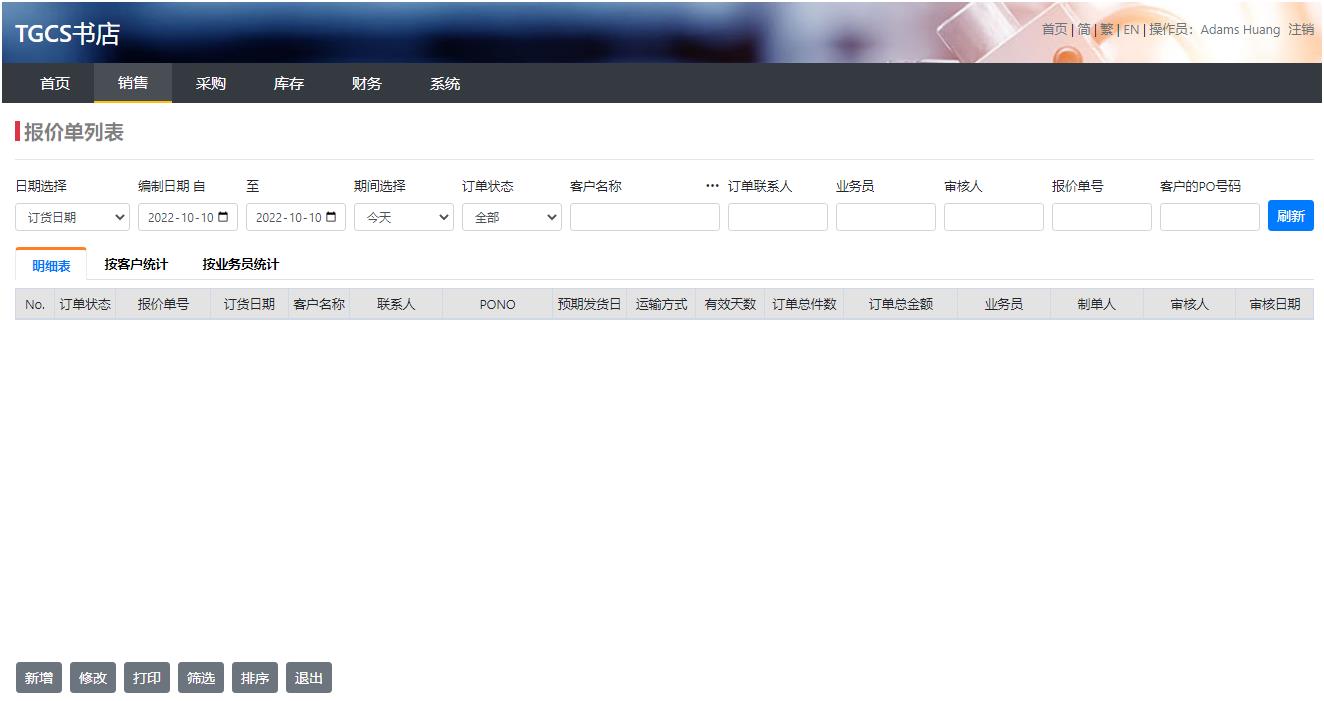Click the 至 end date field

(x=296, y=217)
